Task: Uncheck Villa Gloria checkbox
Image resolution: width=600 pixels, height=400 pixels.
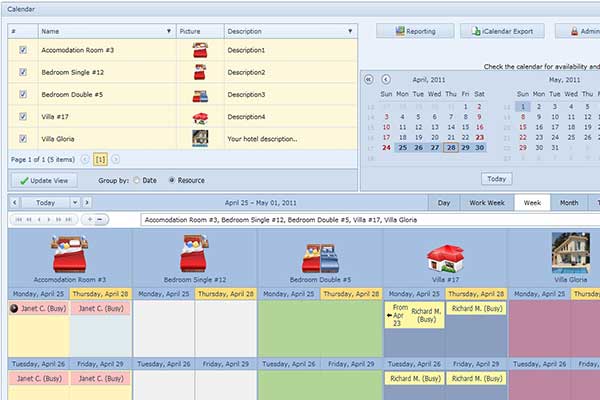Action: 23,139
